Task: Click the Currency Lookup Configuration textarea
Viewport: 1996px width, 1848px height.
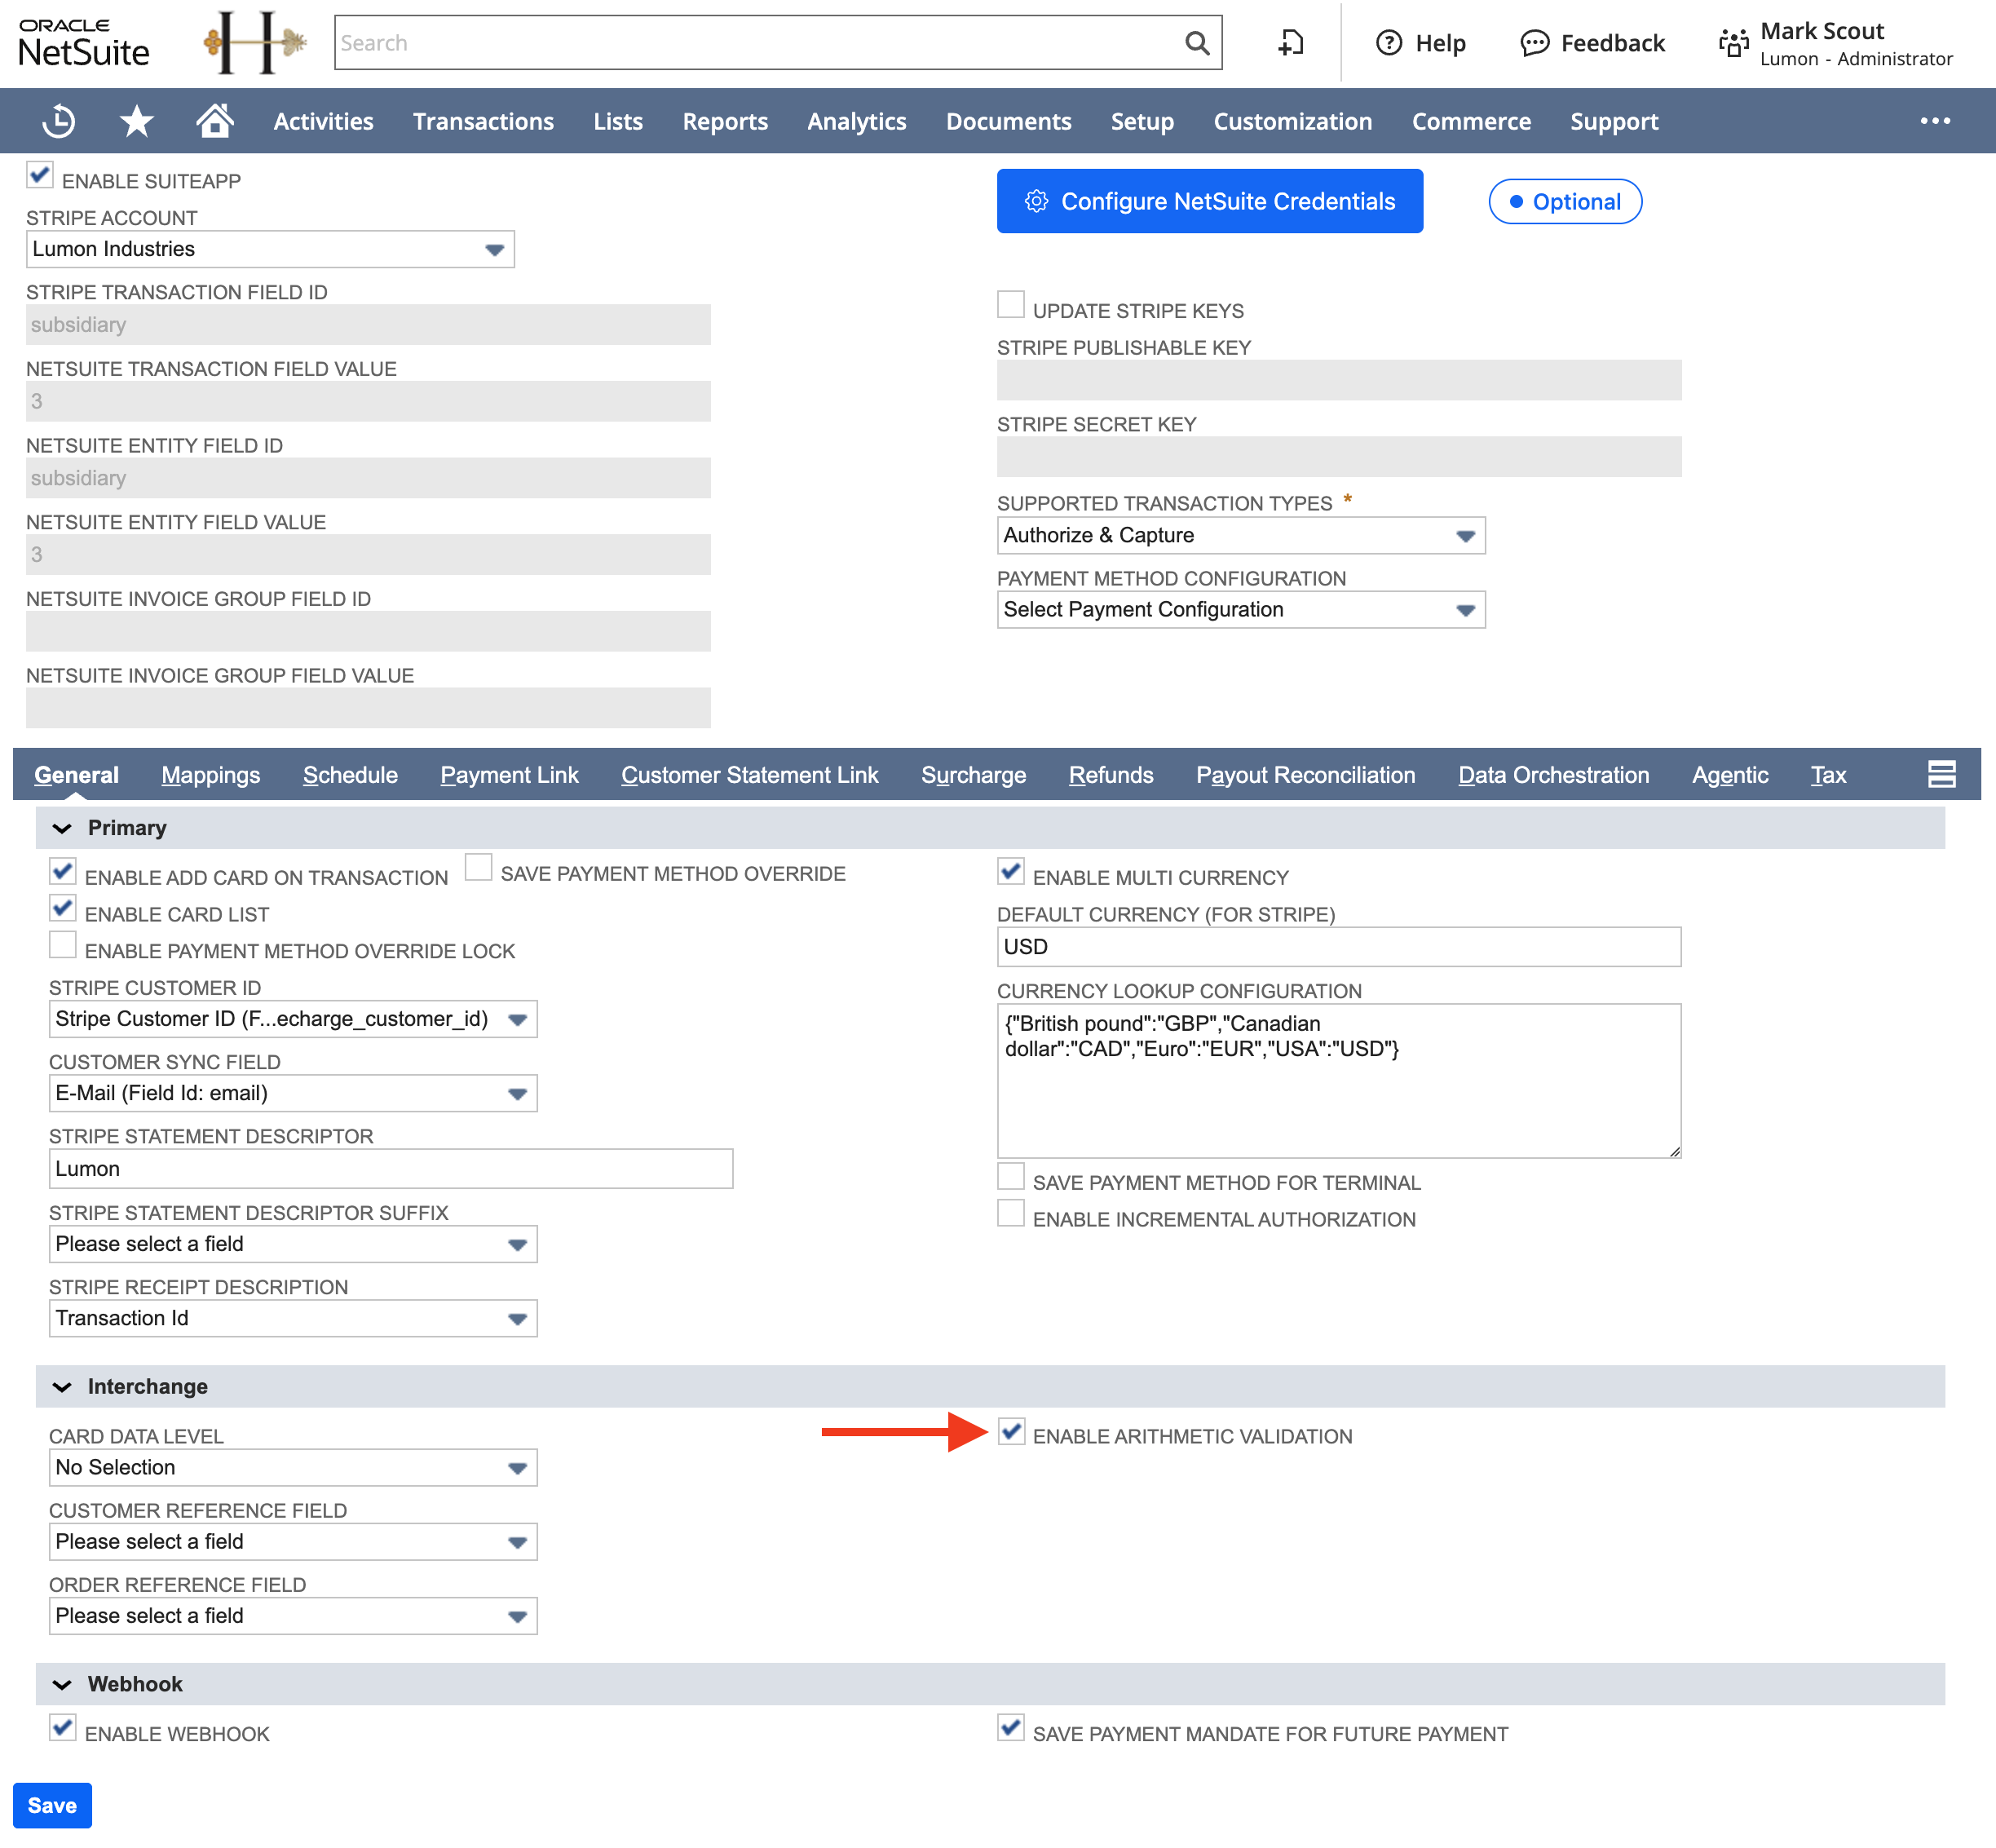Action: tap(1339, 1081)
